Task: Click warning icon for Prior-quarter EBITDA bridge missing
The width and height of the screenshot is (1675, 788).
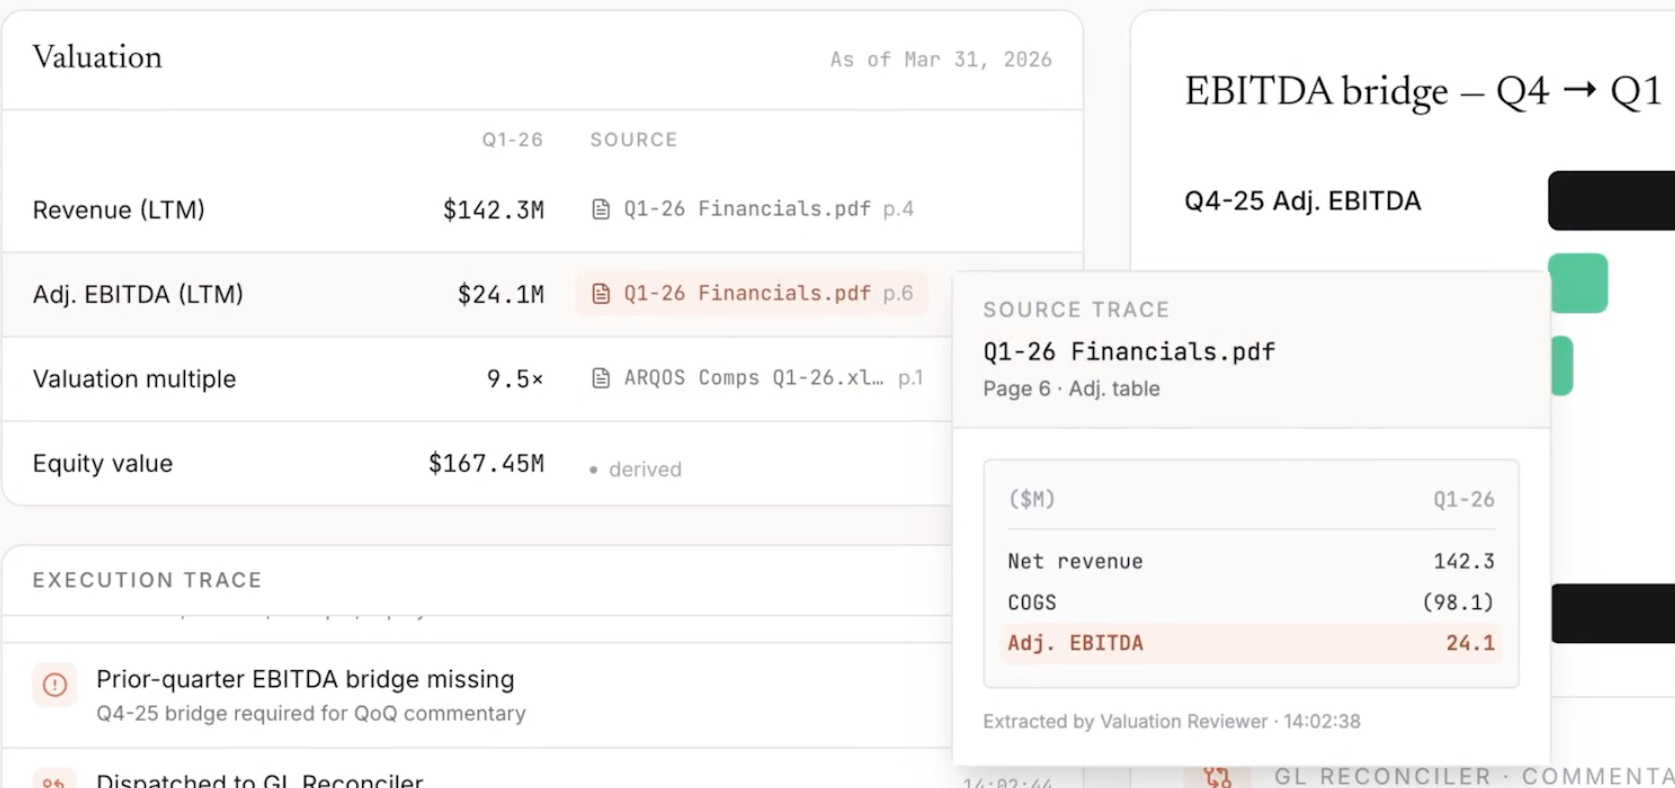Action: pyautogui.click(x=55, y=685)
